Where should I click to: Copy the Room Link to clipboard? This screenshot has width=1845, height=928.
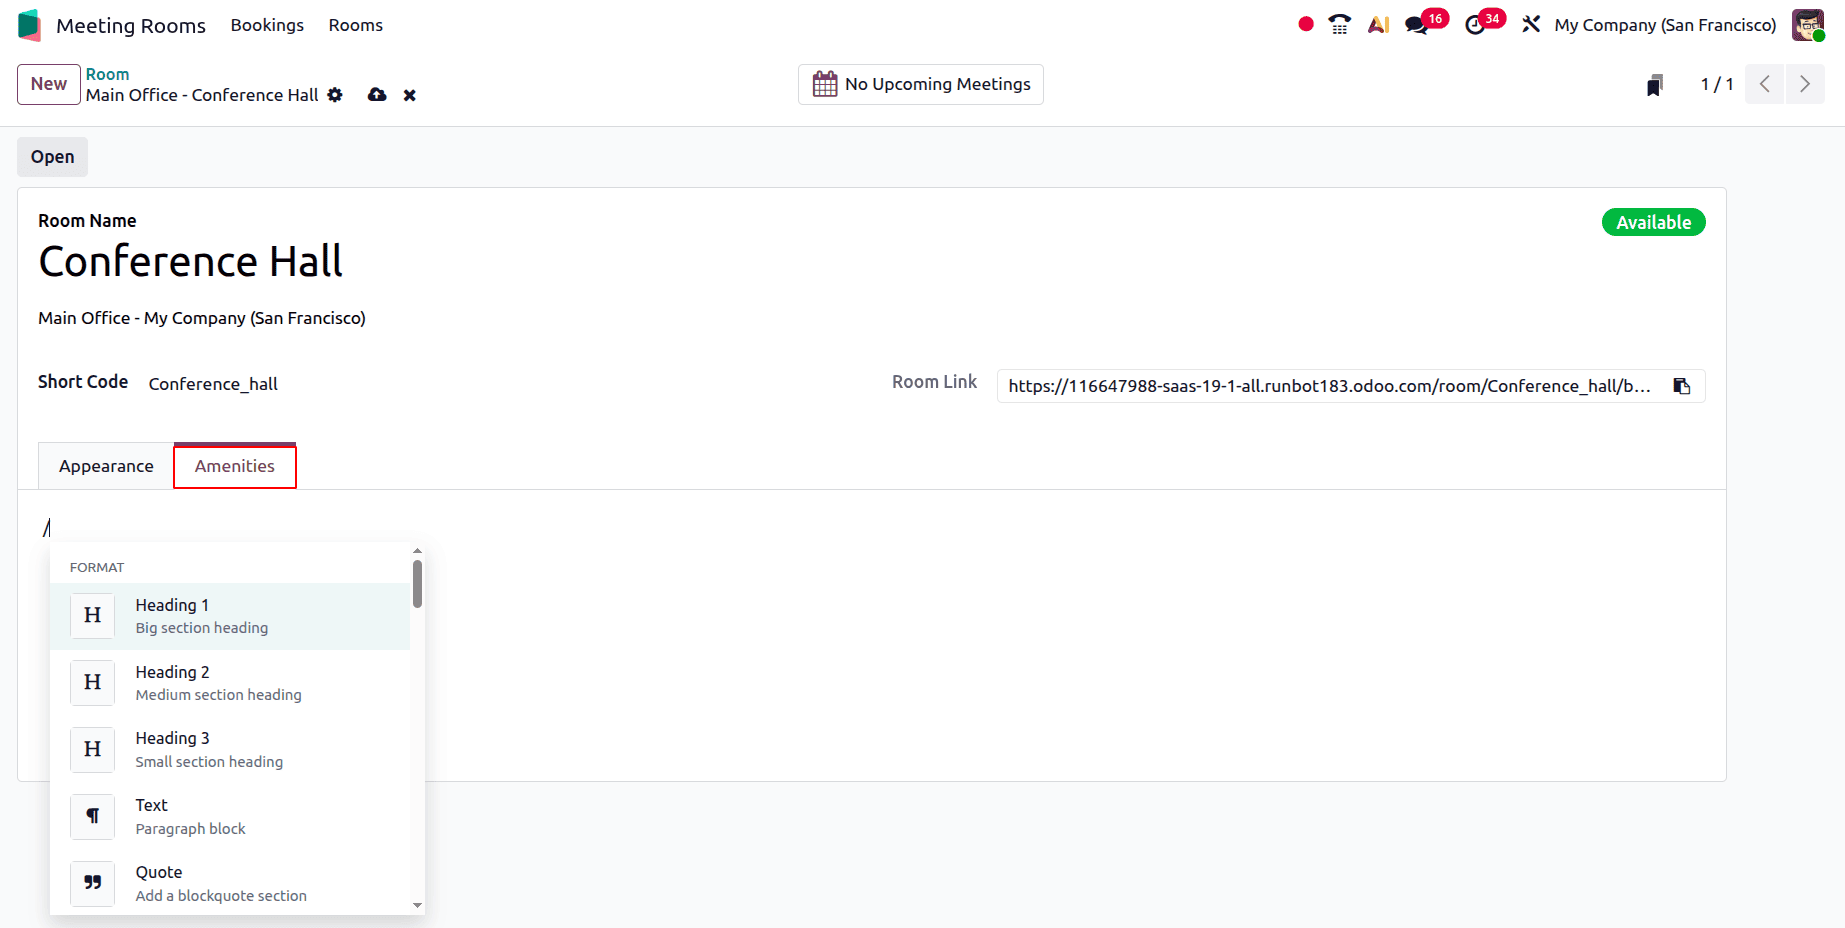[x=1682, y=386]
